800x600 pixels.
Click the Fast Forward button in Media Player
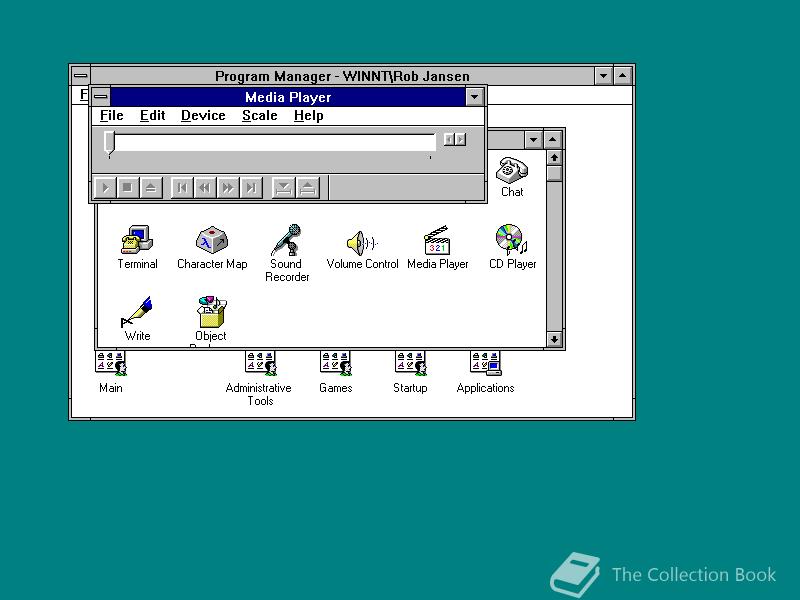[x=228, y=188]
